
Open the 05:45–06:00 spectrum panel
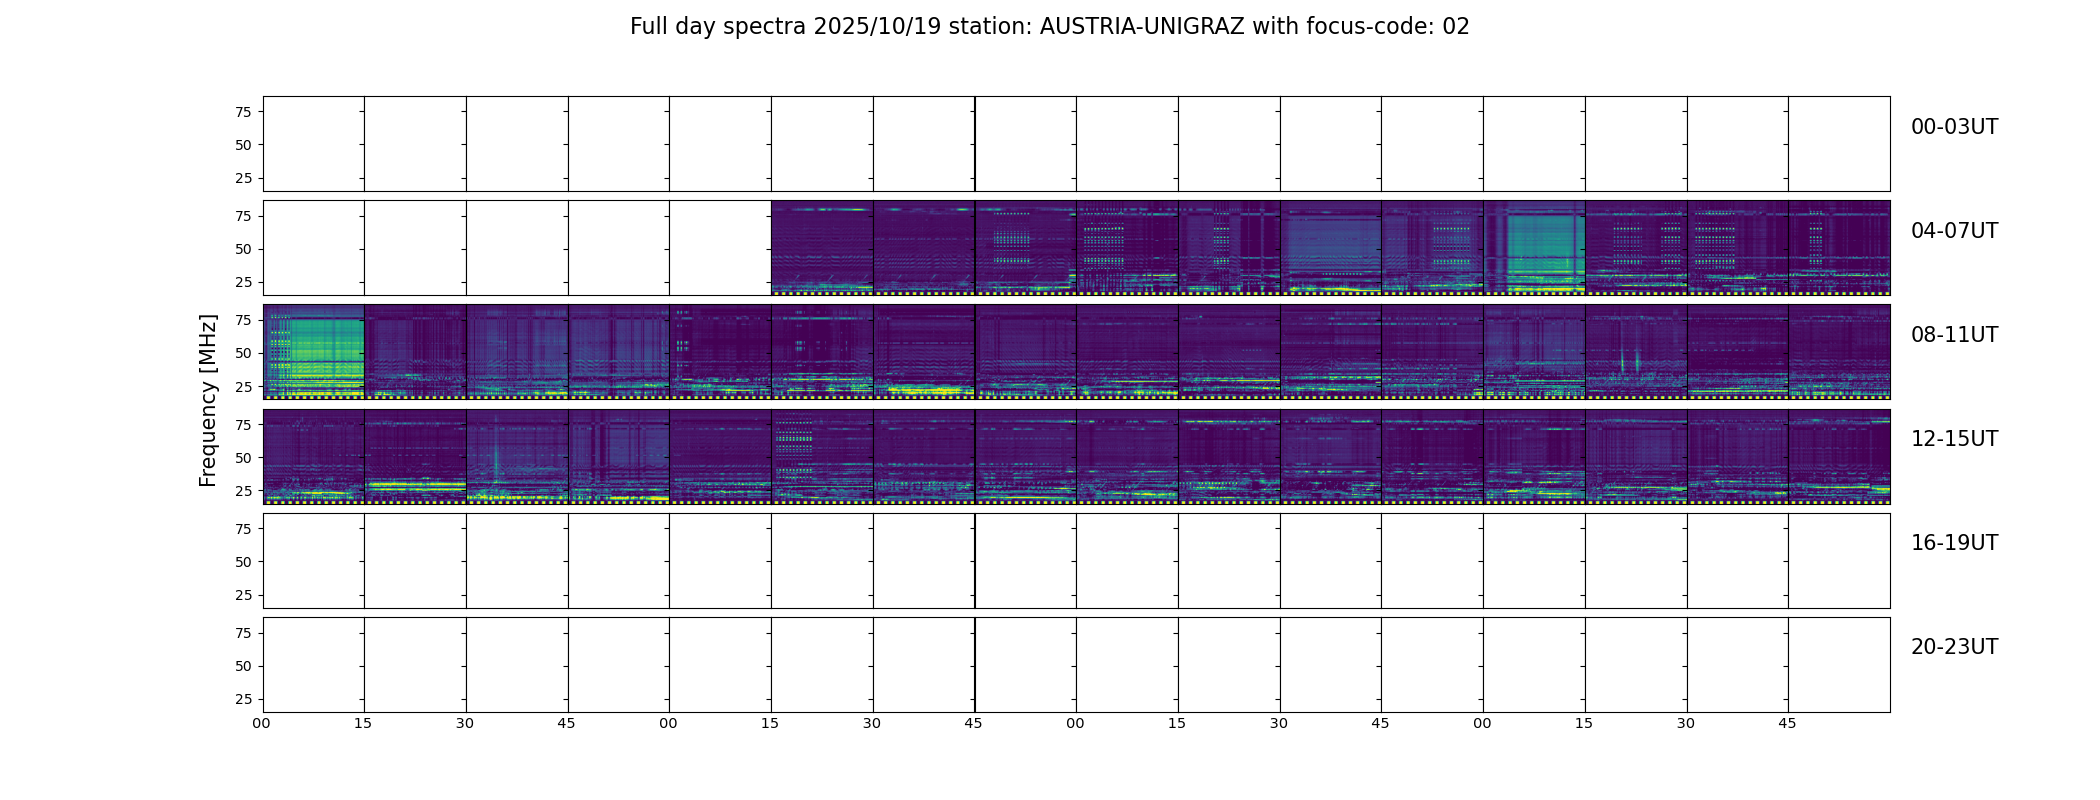click(1026, 248)
